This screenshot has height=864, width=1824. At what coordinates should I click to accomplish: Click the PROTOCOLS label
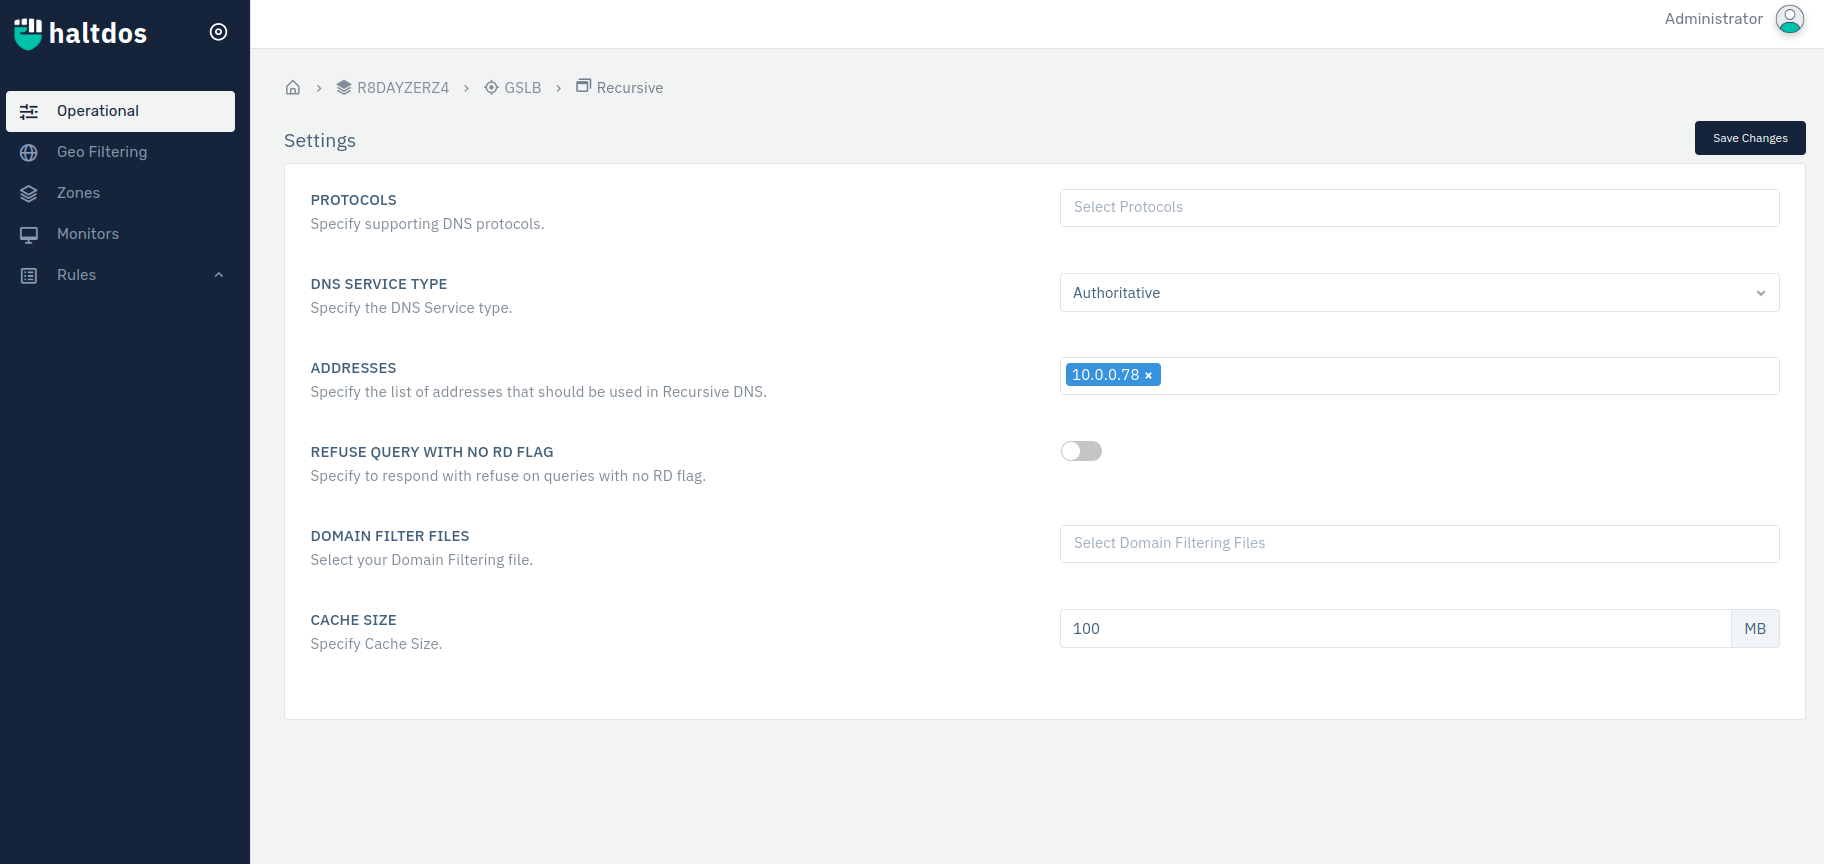pos(353,200)
